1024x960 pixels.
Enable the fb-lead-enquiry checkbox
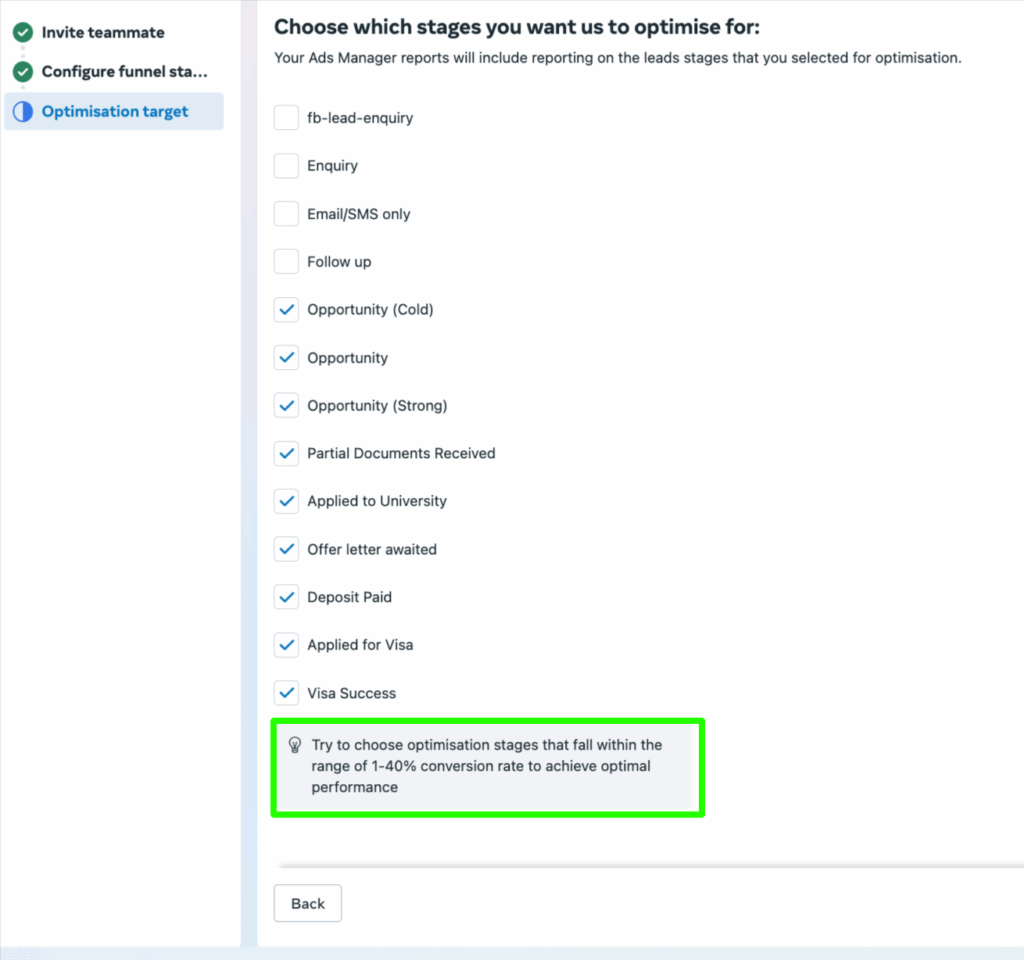click(287, 118)
